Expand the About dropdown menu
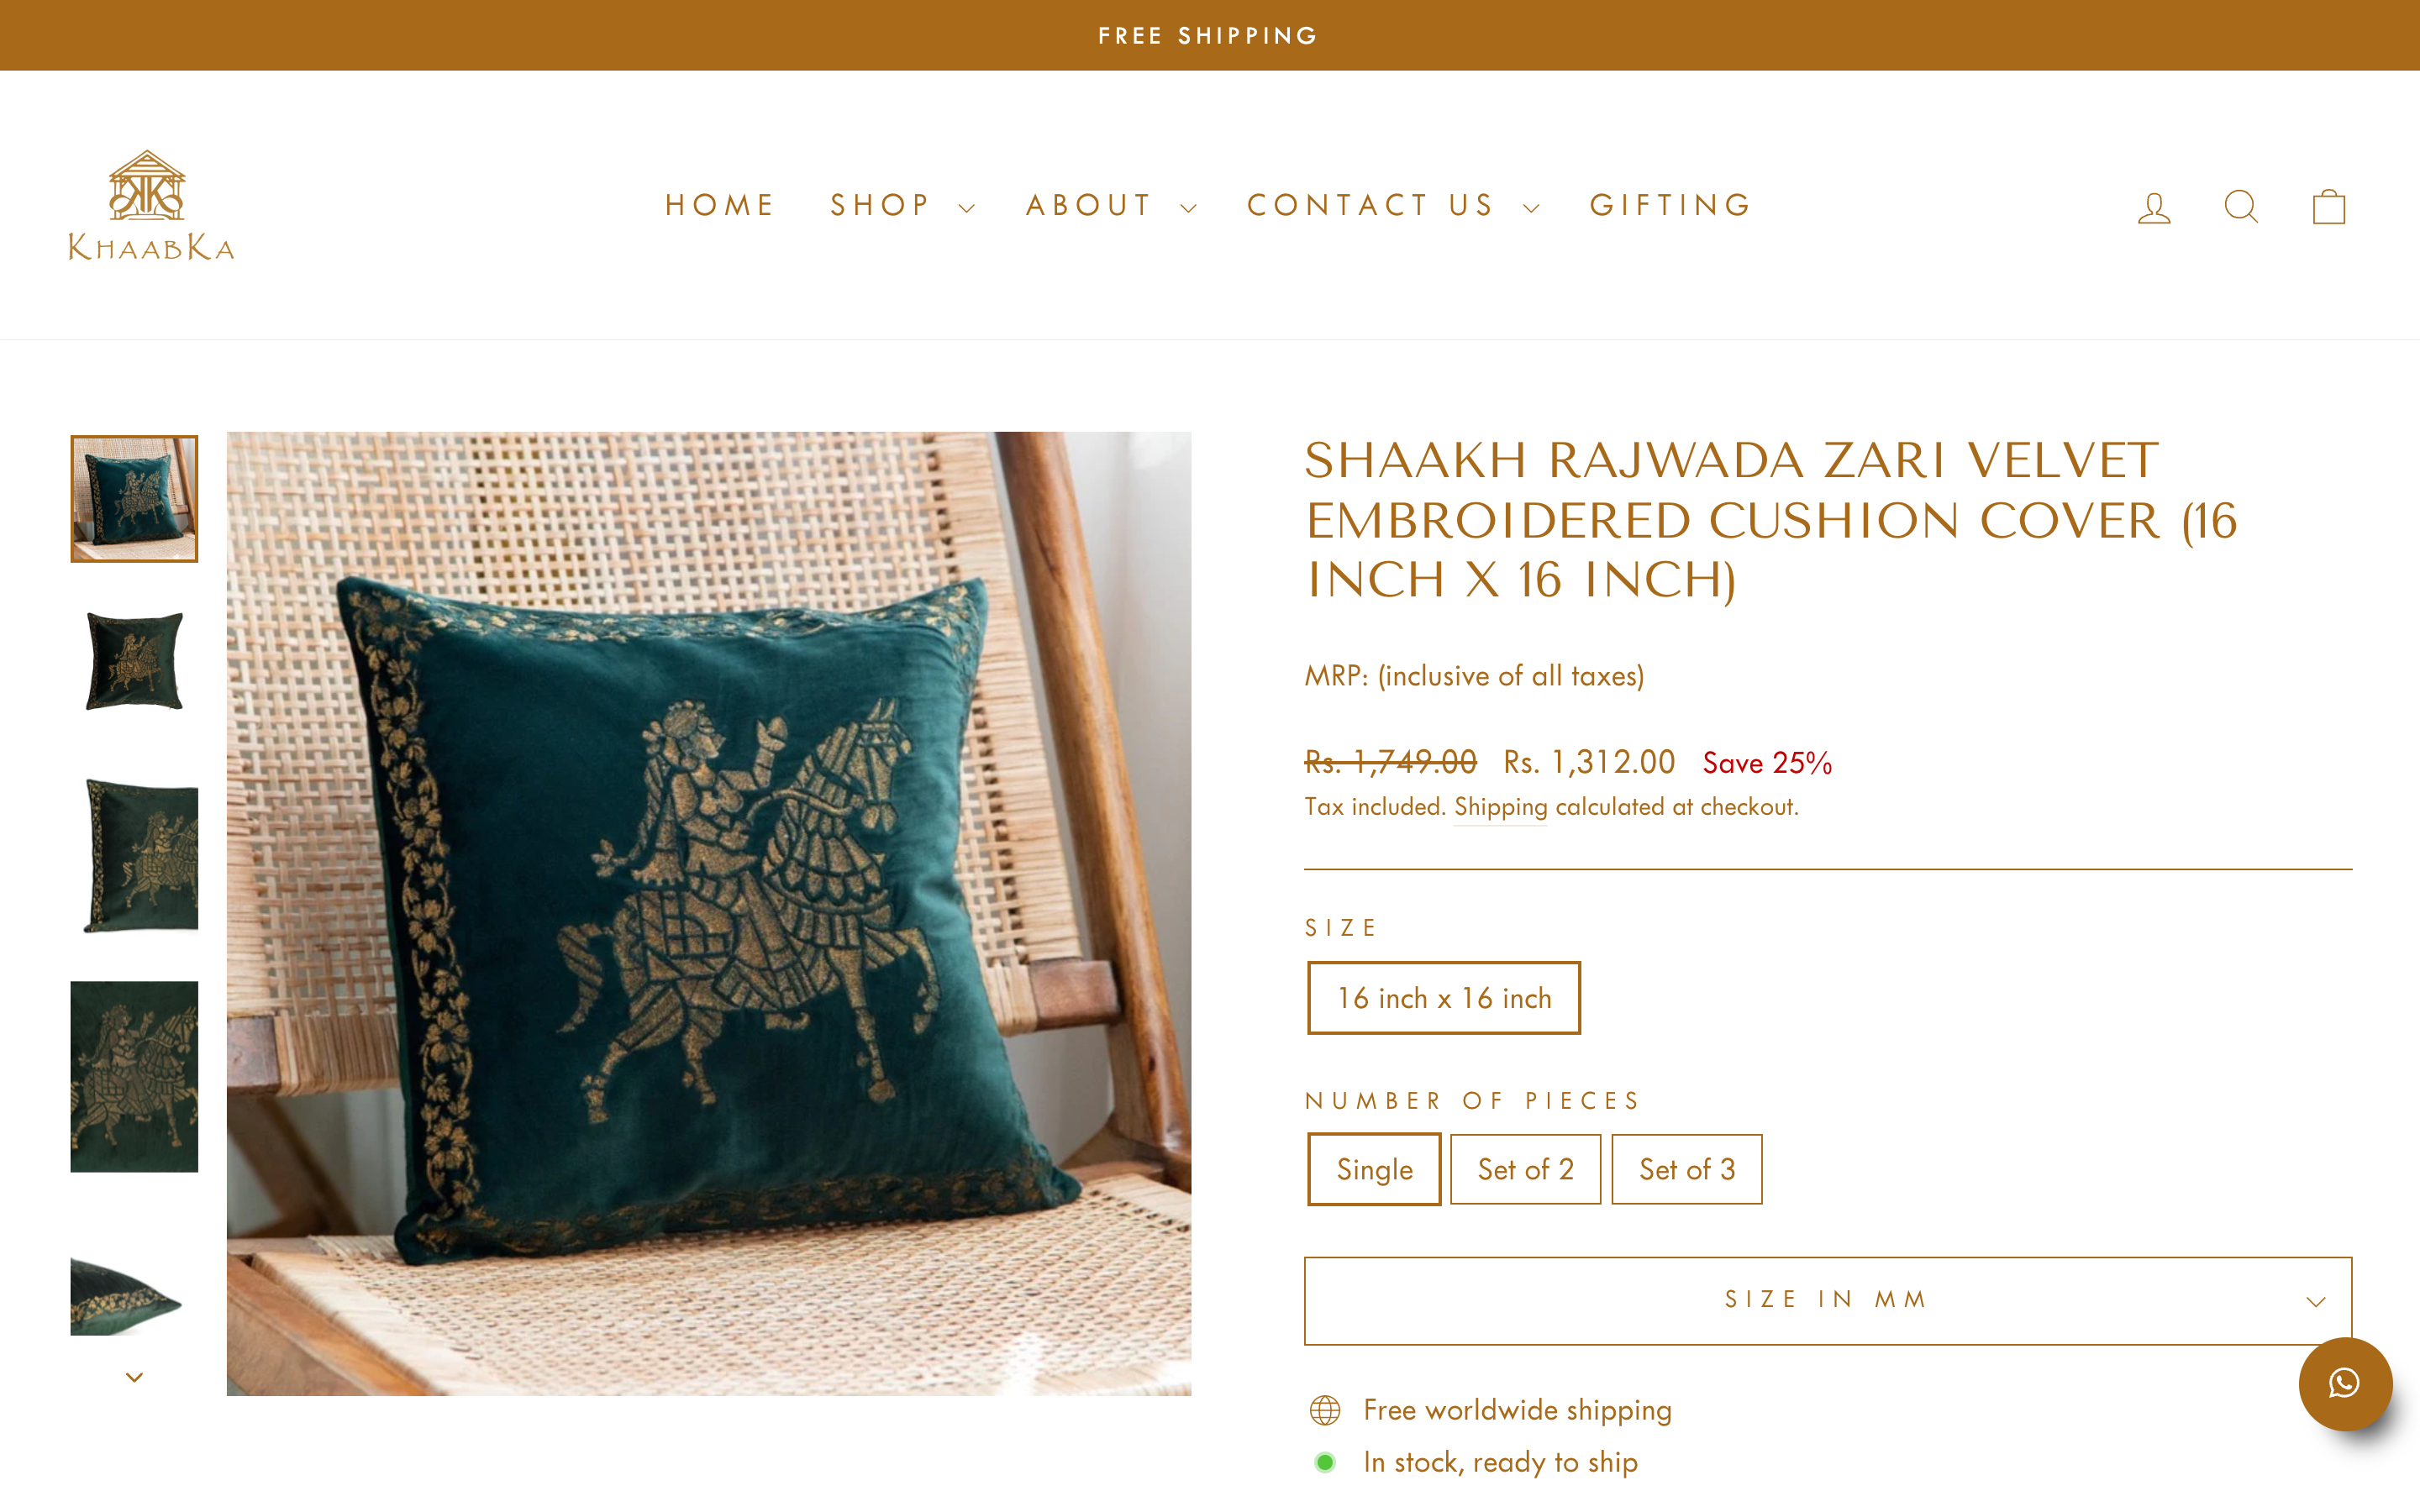The height and width of the screenshot is (1512, 2420). [x=1110, y=206]
